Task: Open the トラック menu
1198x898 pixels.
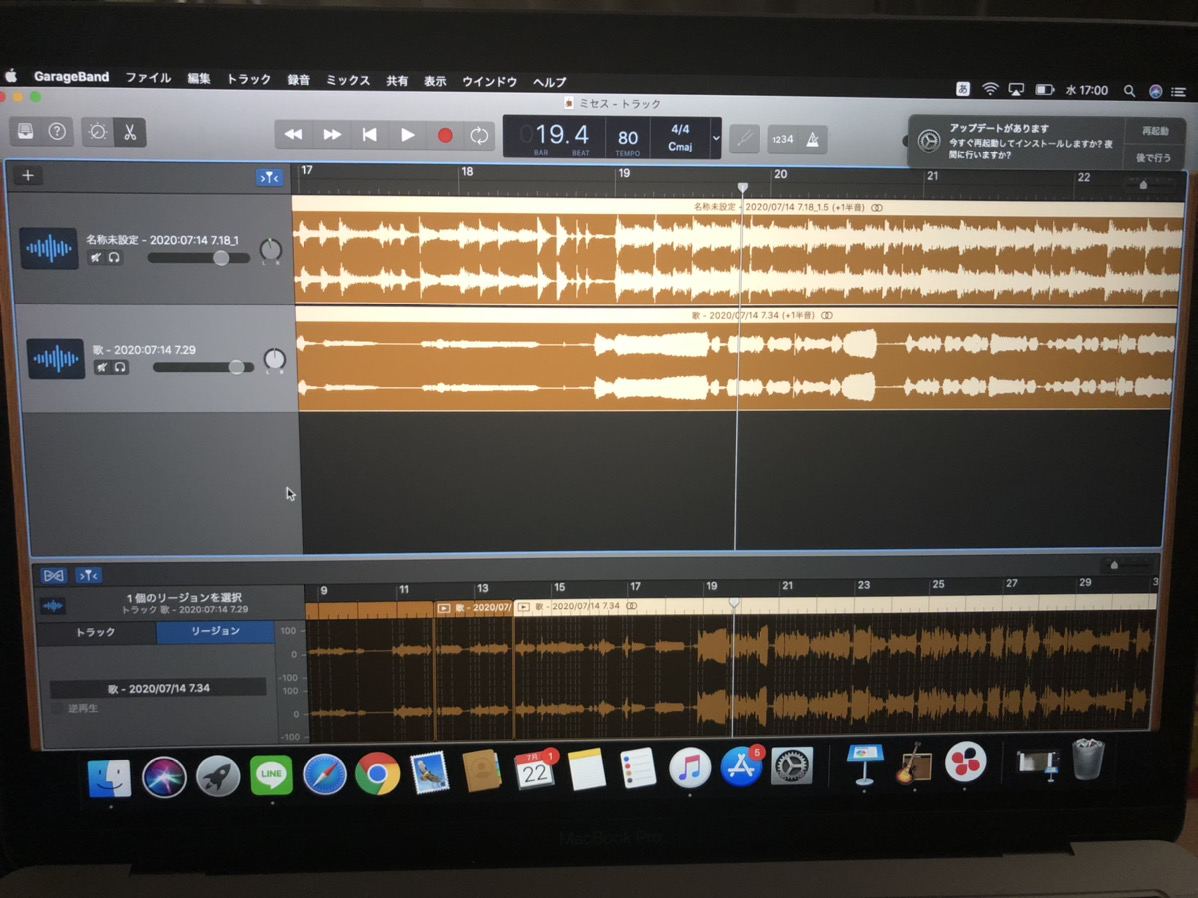Action: click(x=248, y=79)
